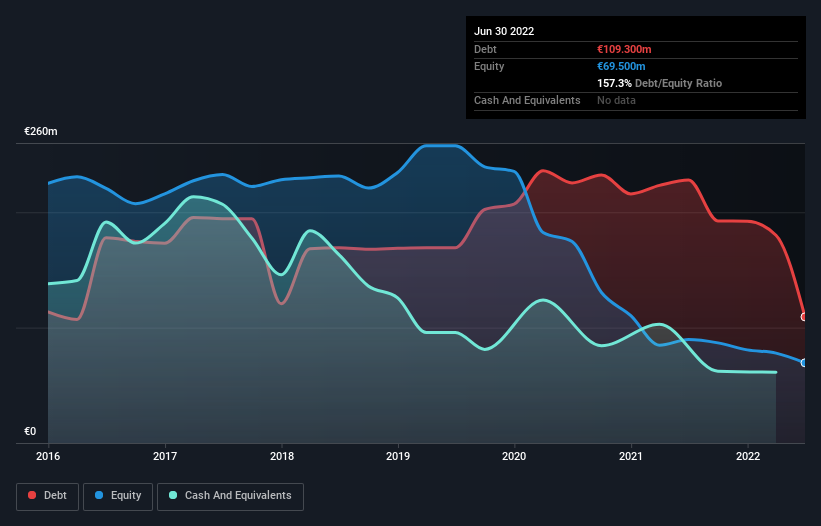Click the No data cash value
821x526 pixels.
[616, 100]
